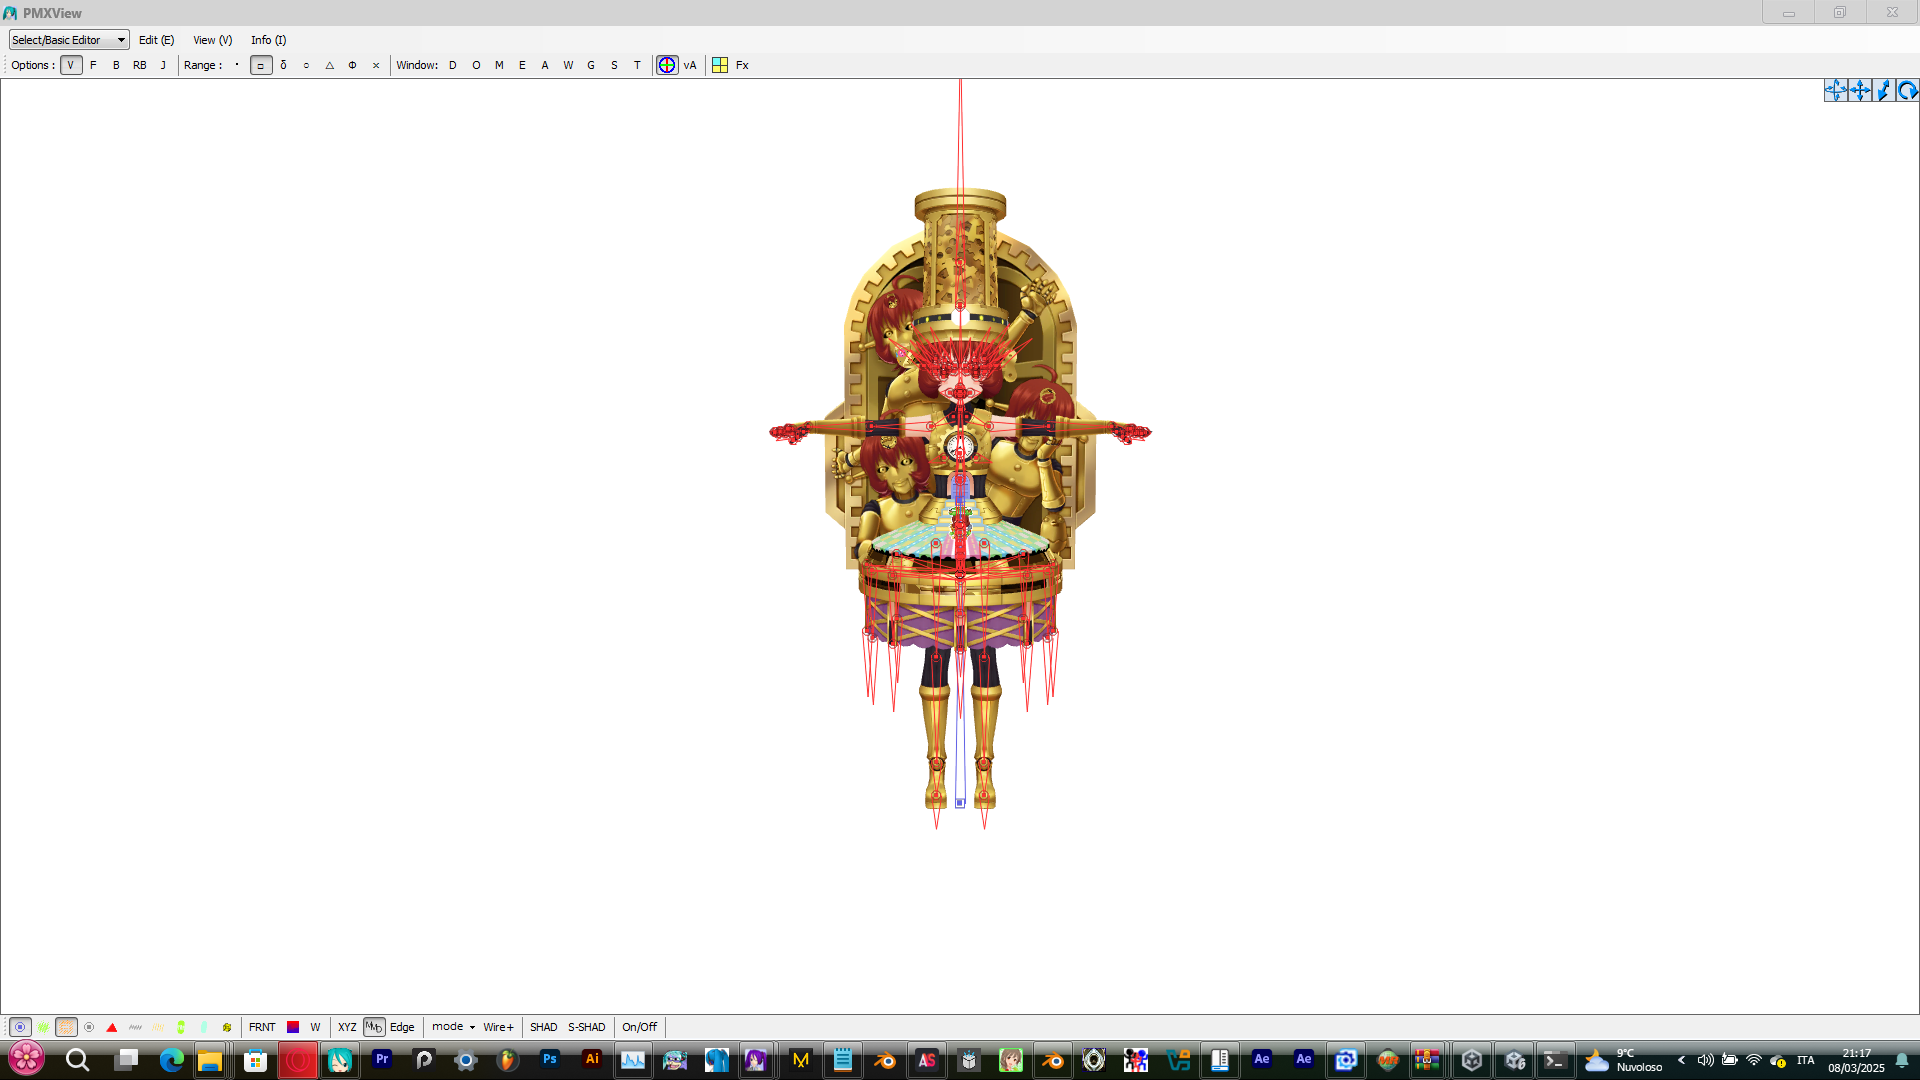This screenshot has width=1920, height=1080.
Task: Toggle the orange hatch display icon
Action: click(66, 1027)
